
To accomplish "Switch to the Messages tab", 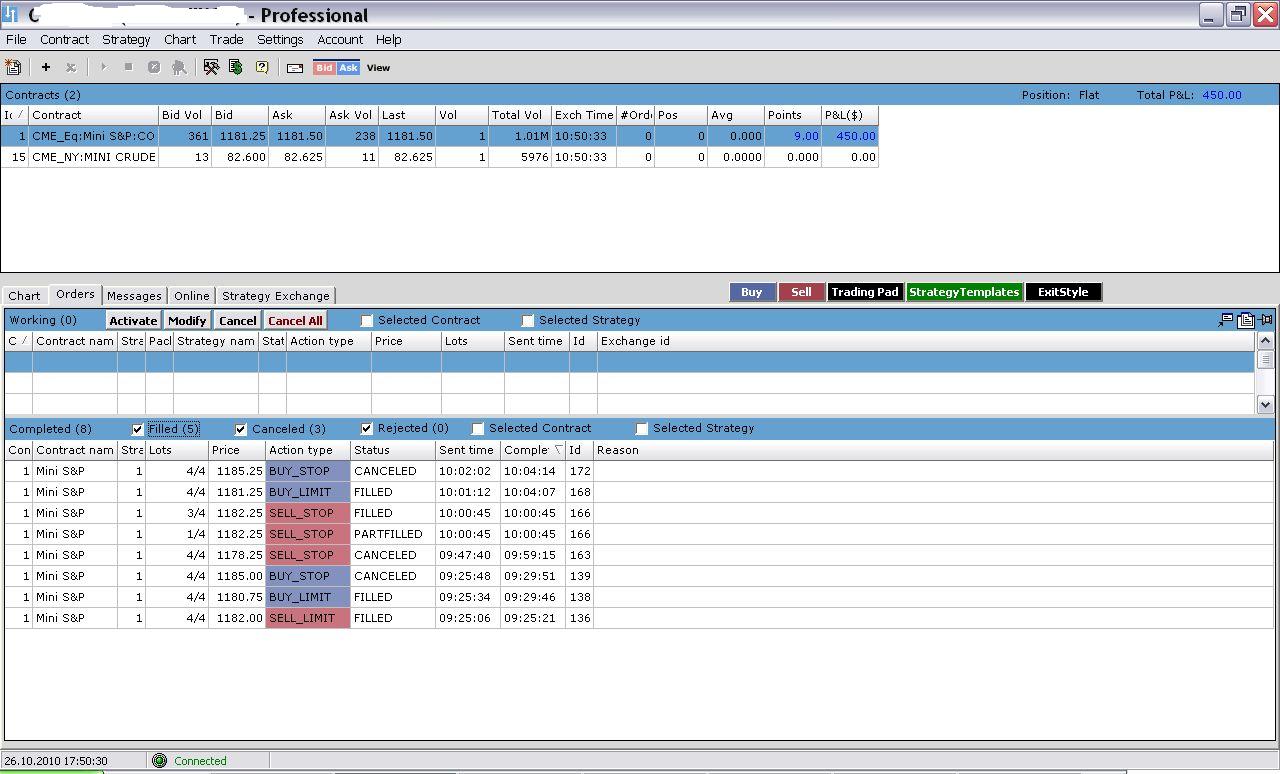I will pos(134,296).
